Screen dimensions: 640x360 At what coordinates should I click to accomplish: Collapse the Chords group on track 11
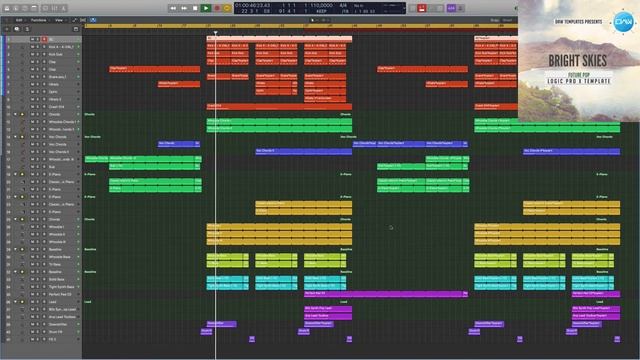16,114
